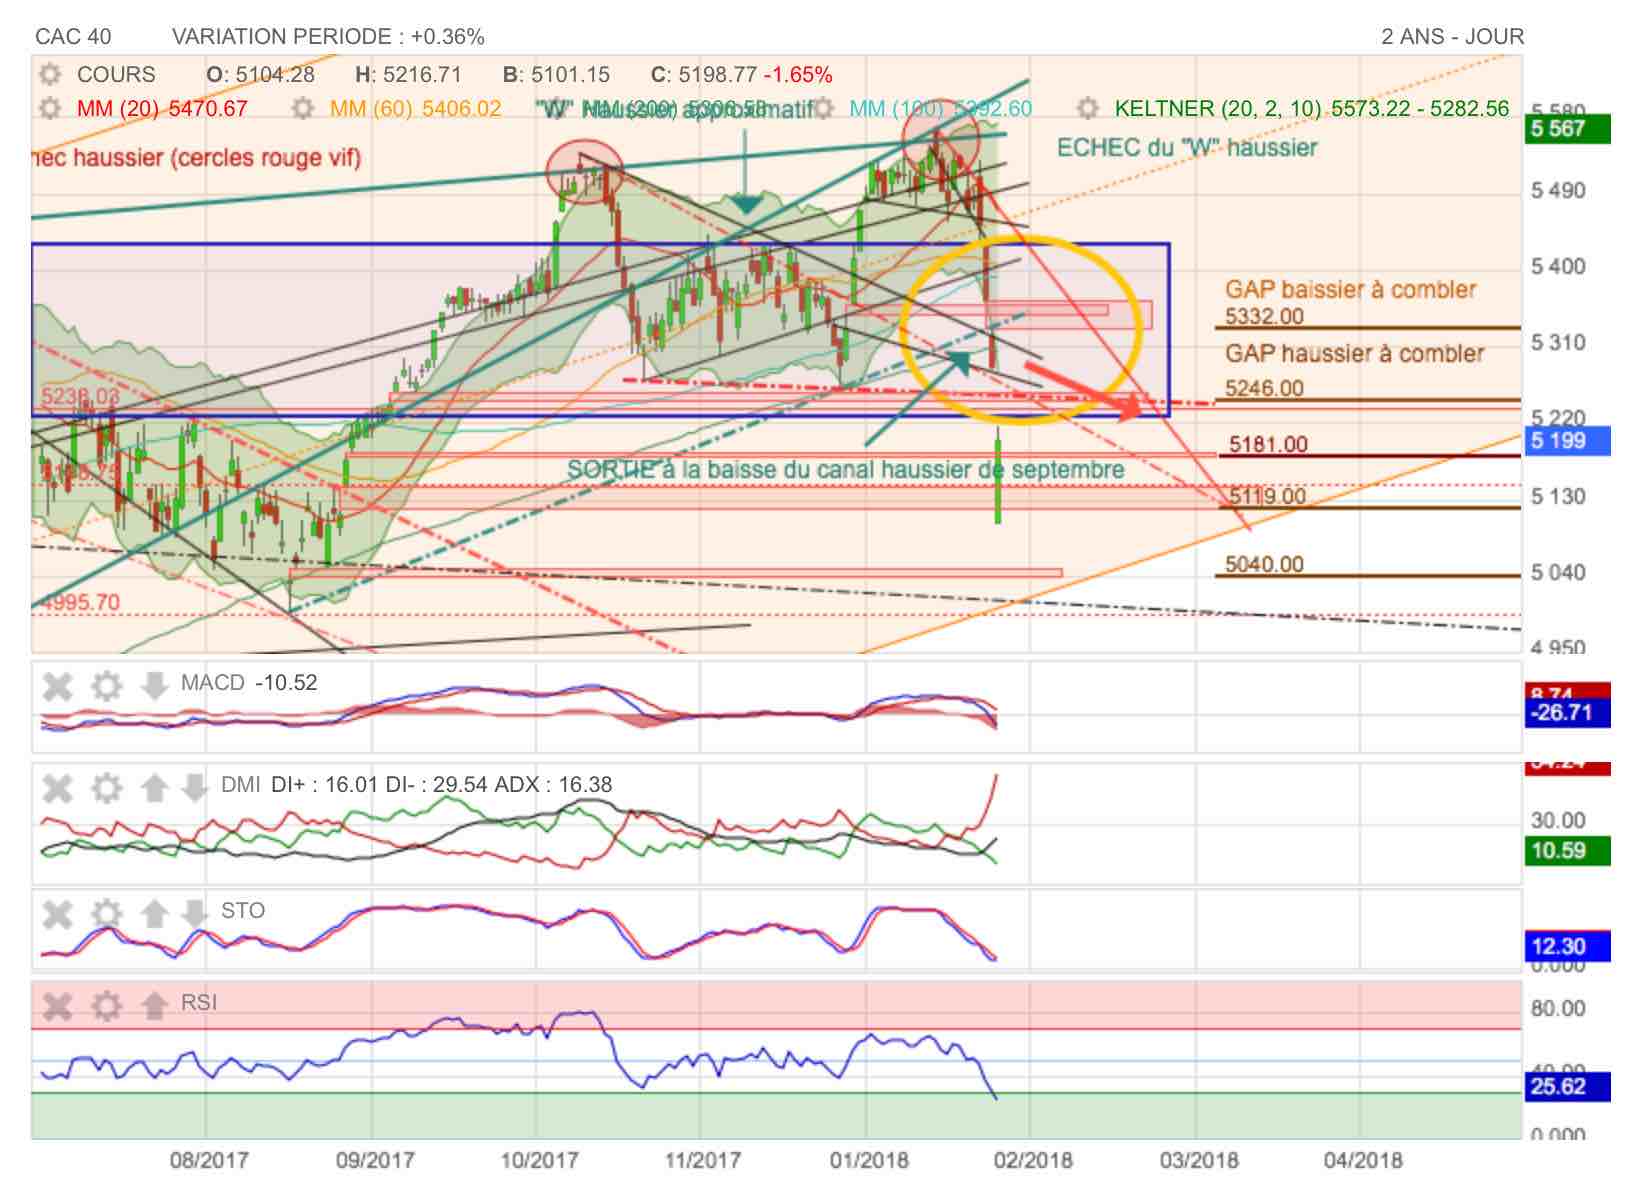Move RSI panel up with arrow
Screen dimensions: 1632x1186
154,1005
